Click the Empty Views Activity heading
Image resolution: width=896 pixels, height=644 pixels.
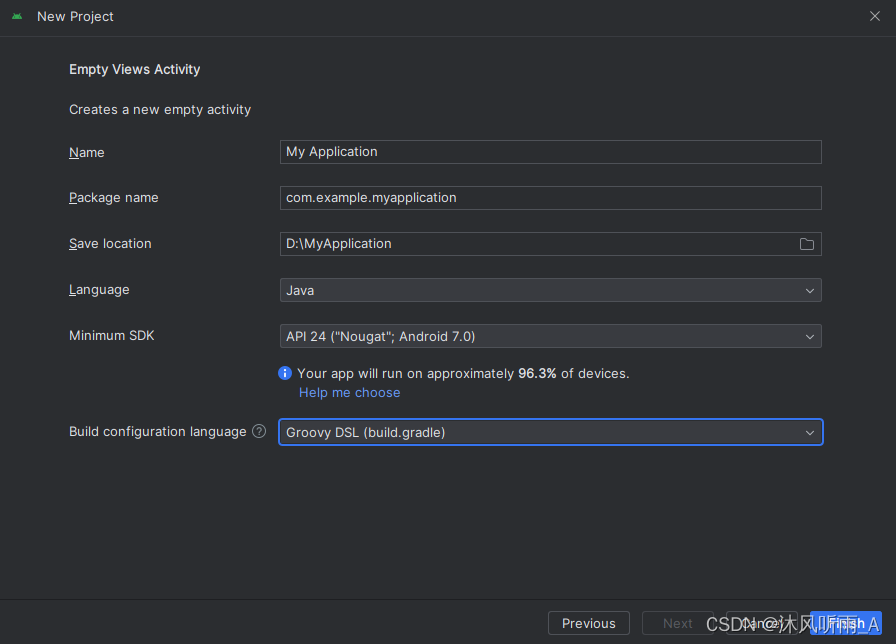[134, 69]
